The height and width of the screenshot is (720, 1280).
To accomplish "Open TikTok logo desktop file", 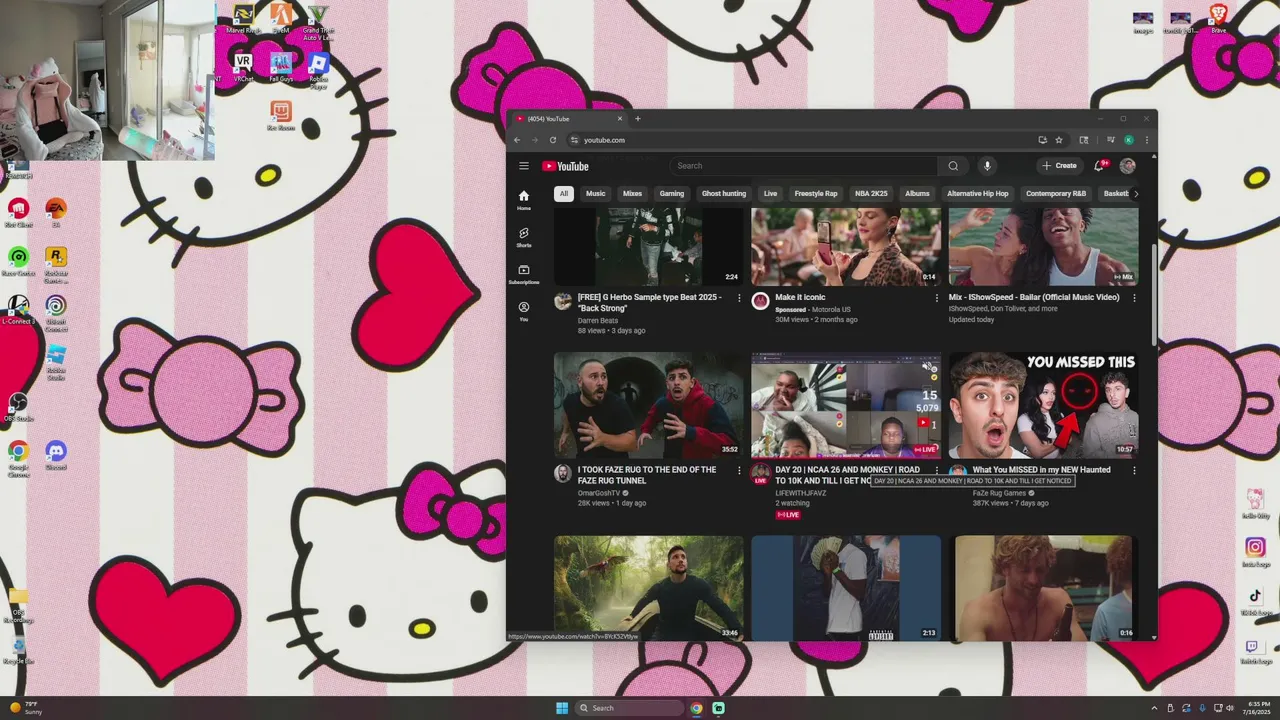I will [x=1255, y=600].
